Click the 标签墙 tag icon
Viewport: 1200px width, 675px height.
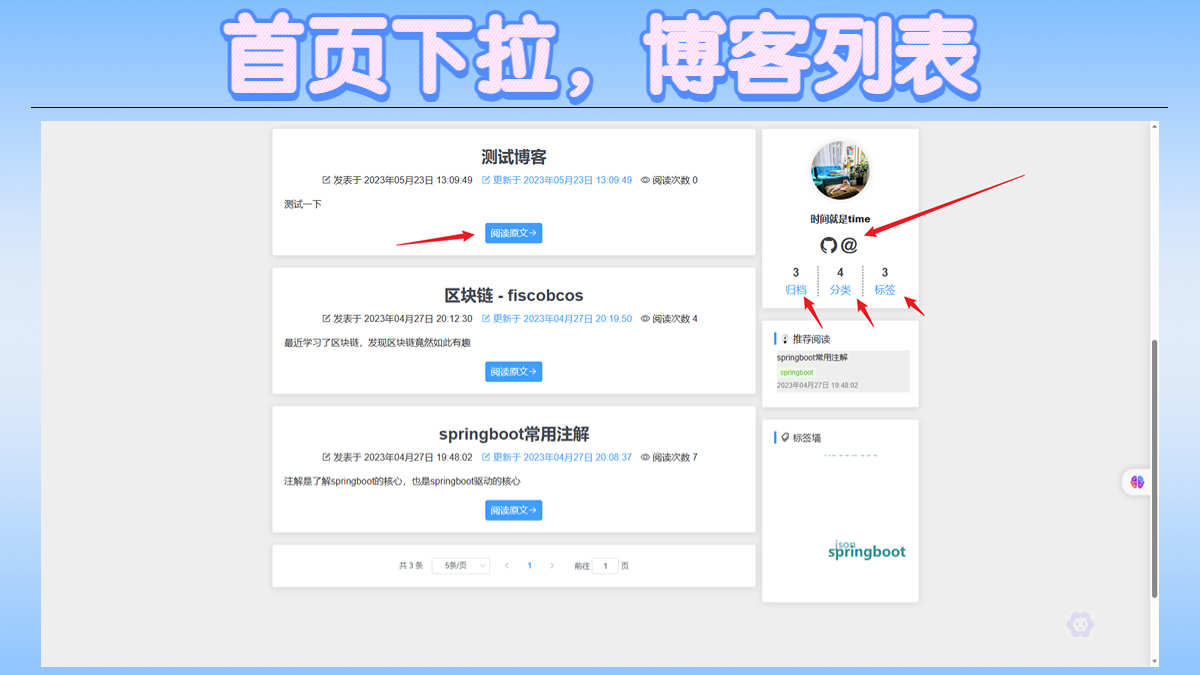coord(785,437)
